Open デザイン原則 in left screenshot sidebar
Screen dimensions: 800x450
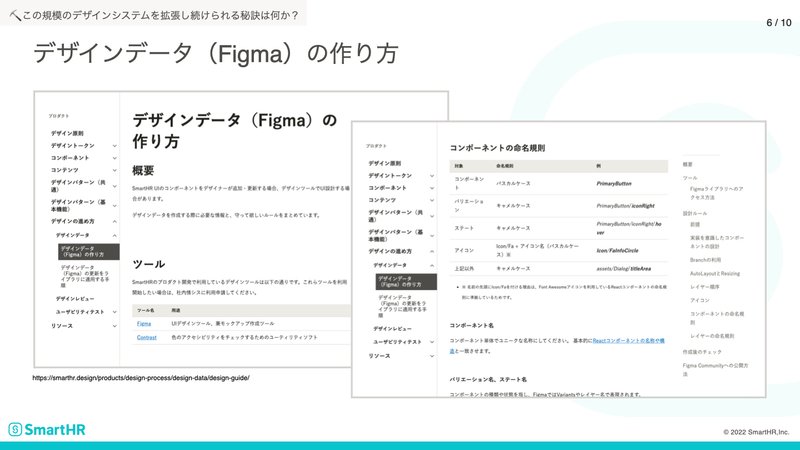(67, 133)
